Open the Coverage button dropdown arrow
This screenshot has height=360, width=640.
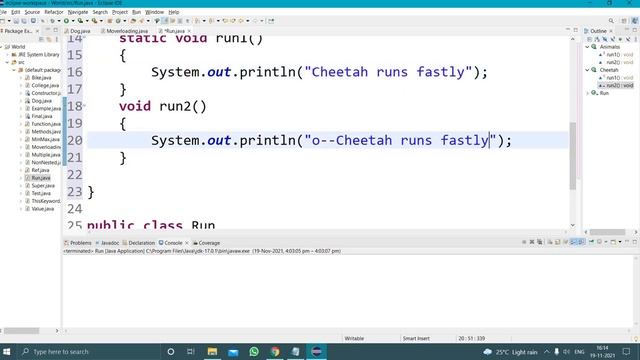click(87, 21)
